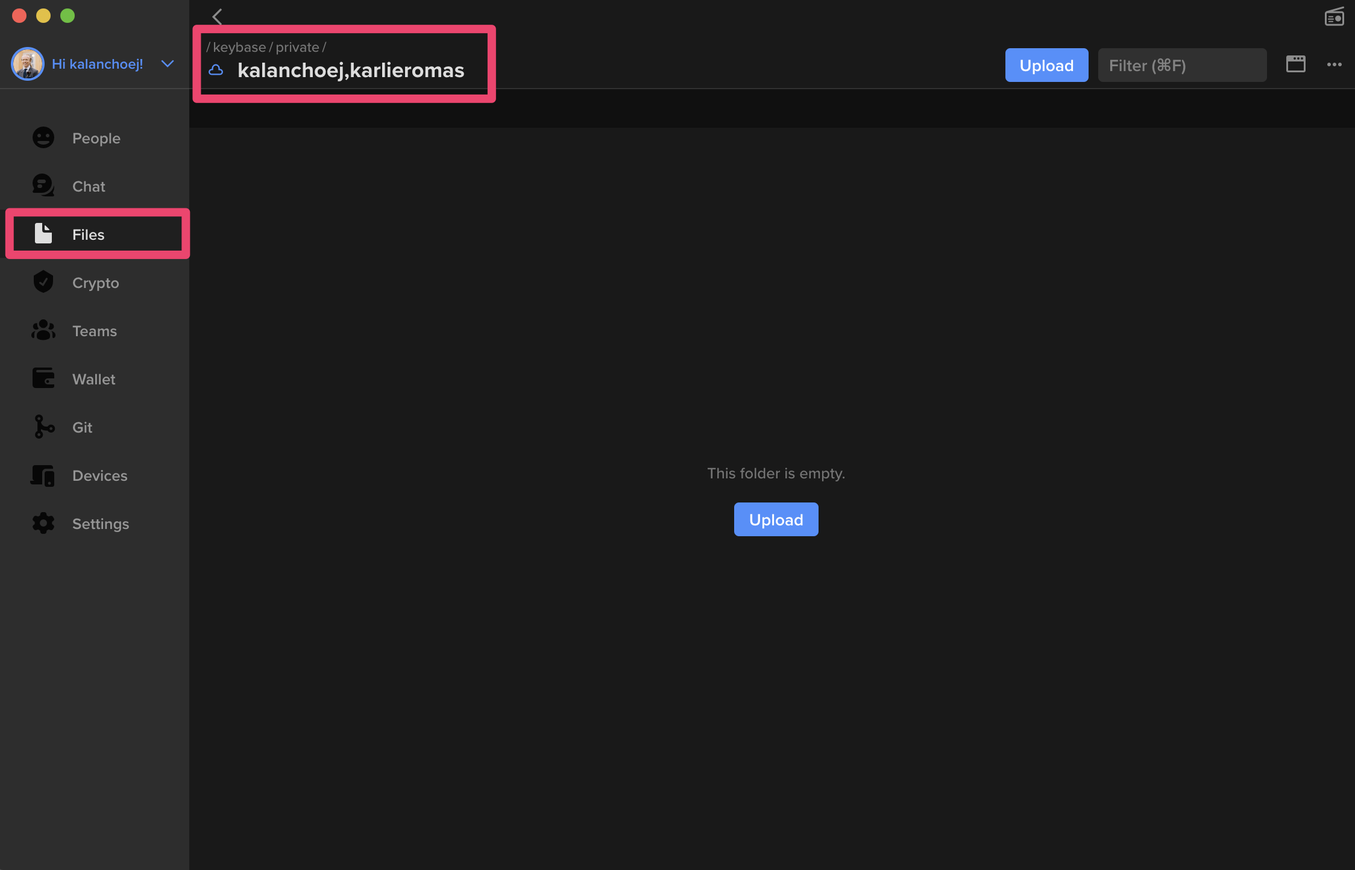Select the Teams label in the sidebar
This screenshot has width=1355, height=870.
tap(94, 330)
